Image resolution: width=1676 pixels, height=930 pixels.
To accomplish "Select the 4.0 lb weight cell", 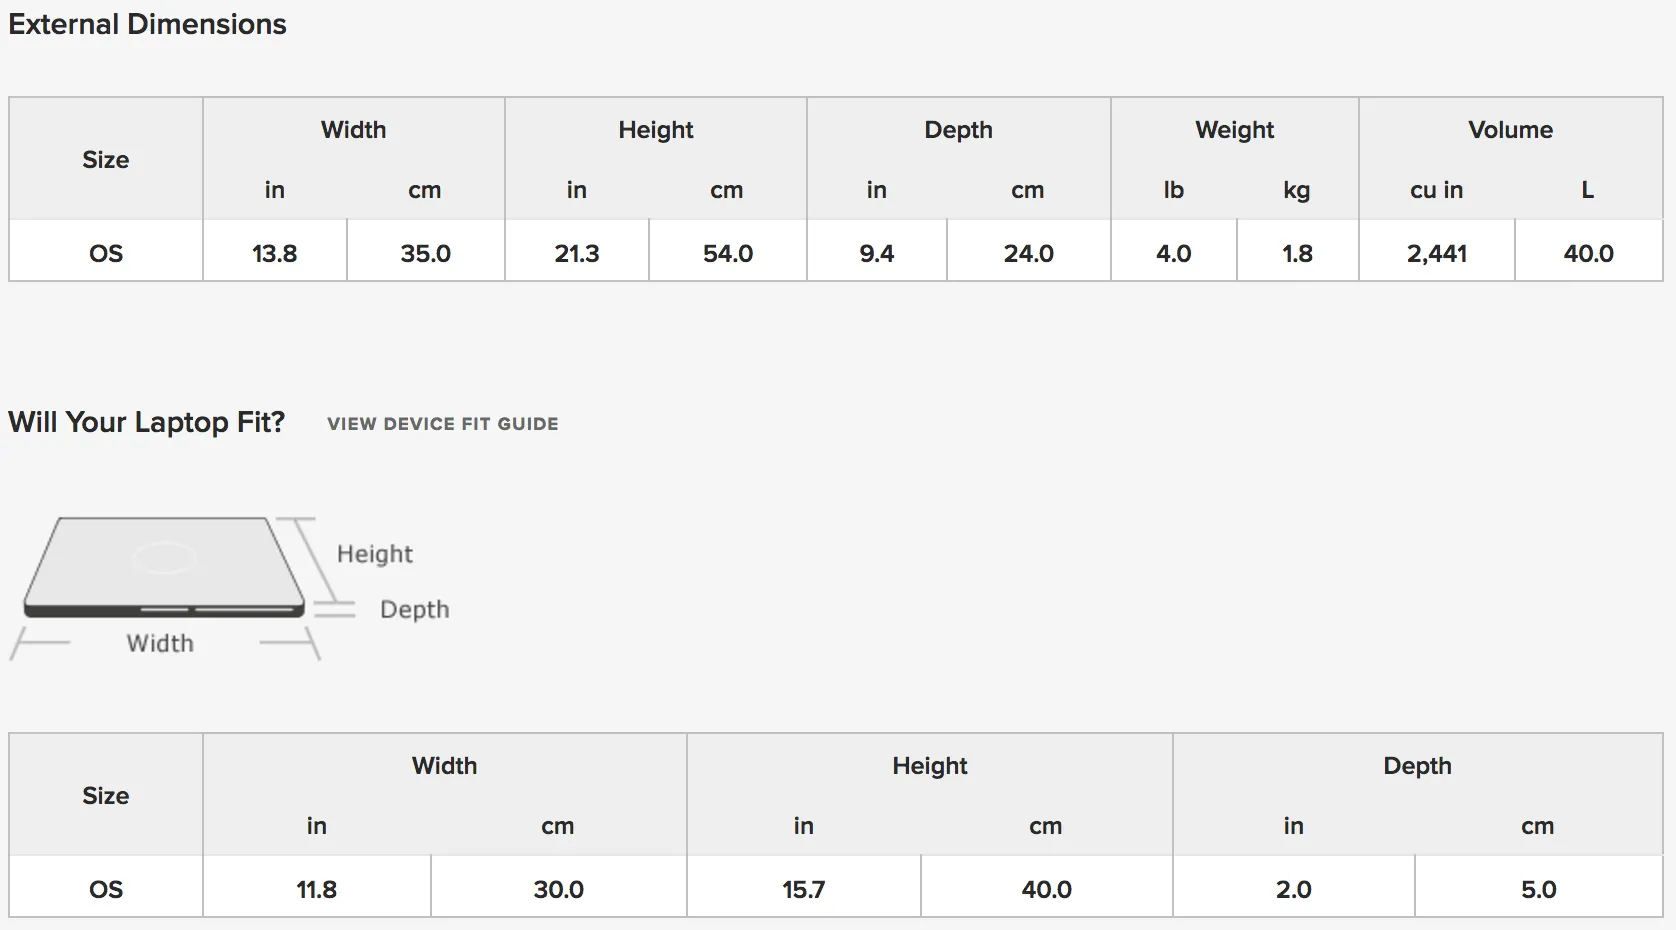I will [1174, 253].
